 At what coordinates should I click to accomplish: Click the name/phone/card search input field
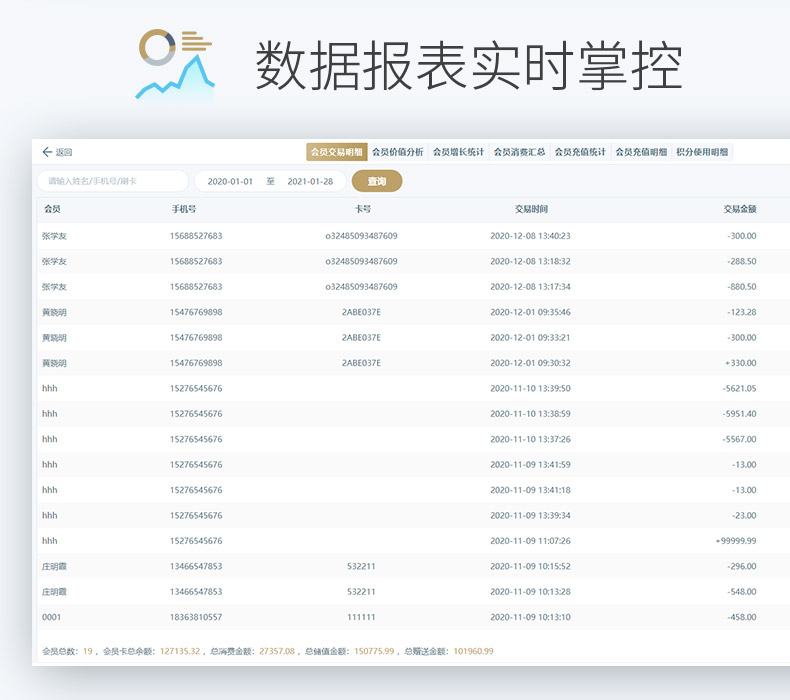113,181
